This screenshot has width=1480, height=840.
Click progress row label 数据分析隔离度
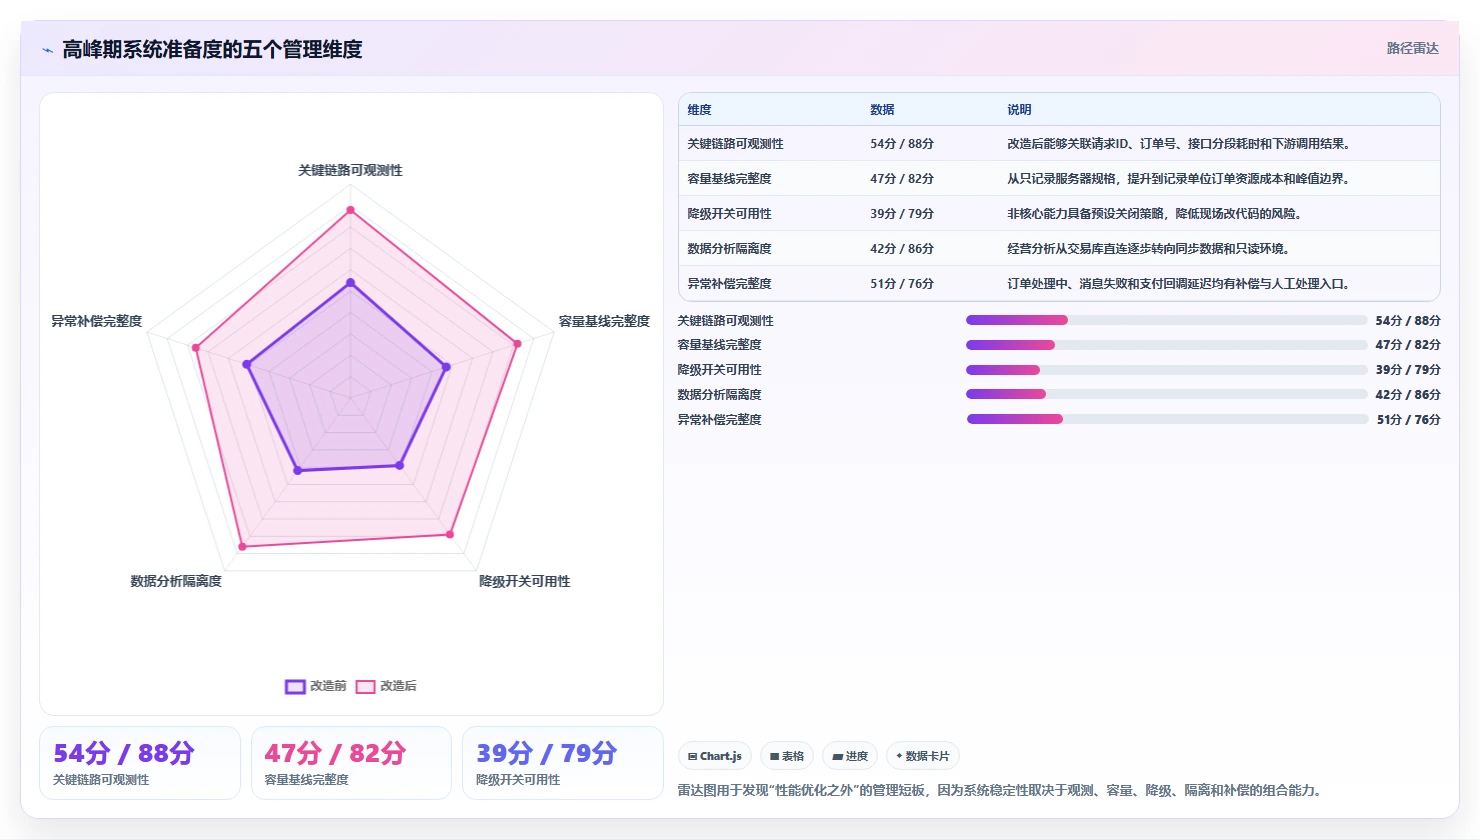[720, 395]
